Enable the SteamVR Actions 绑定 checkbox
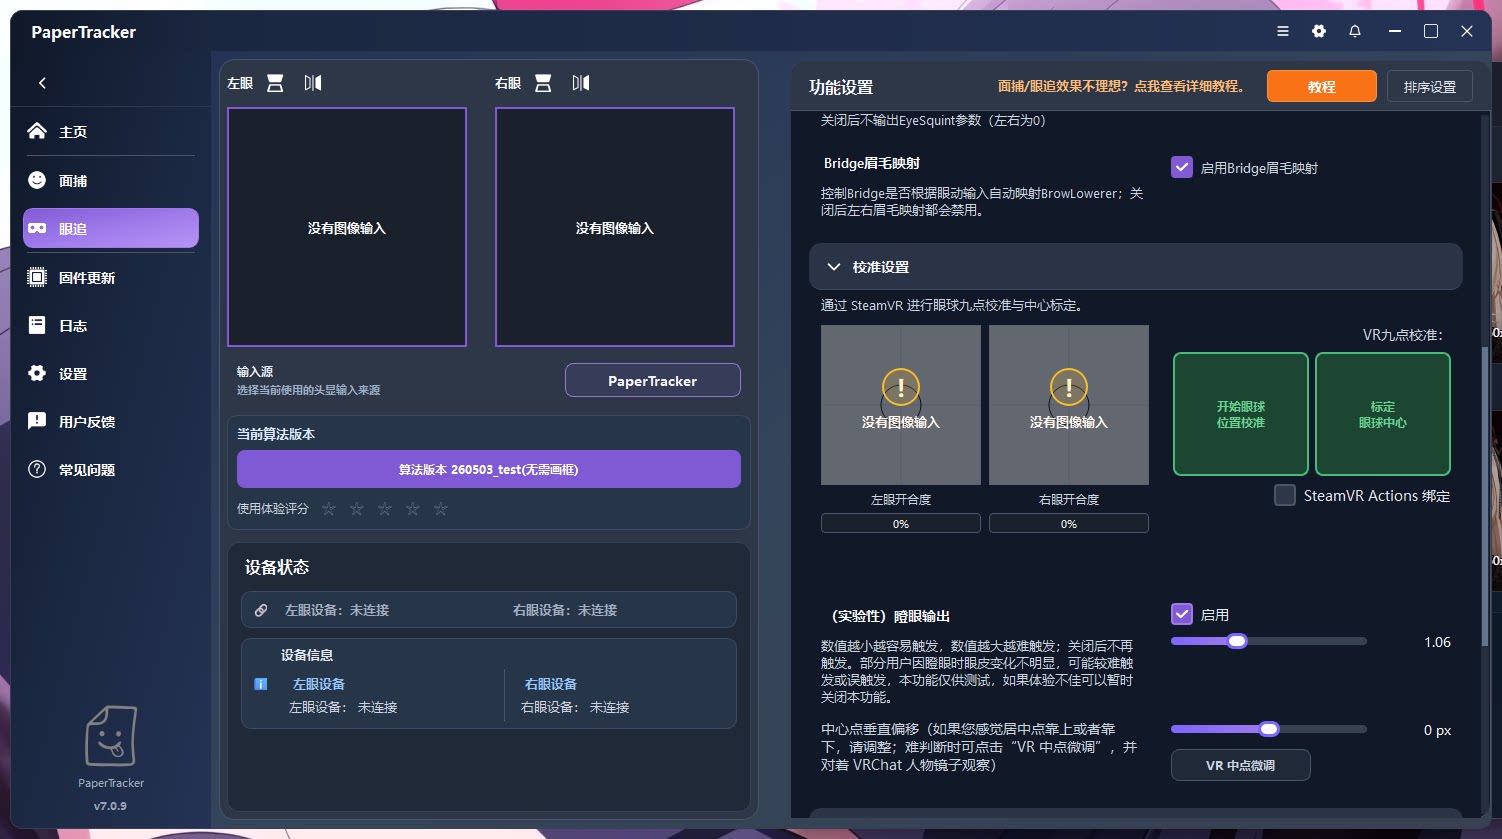This screenshot has width=1502, height=839. (x=1285, y=495)
